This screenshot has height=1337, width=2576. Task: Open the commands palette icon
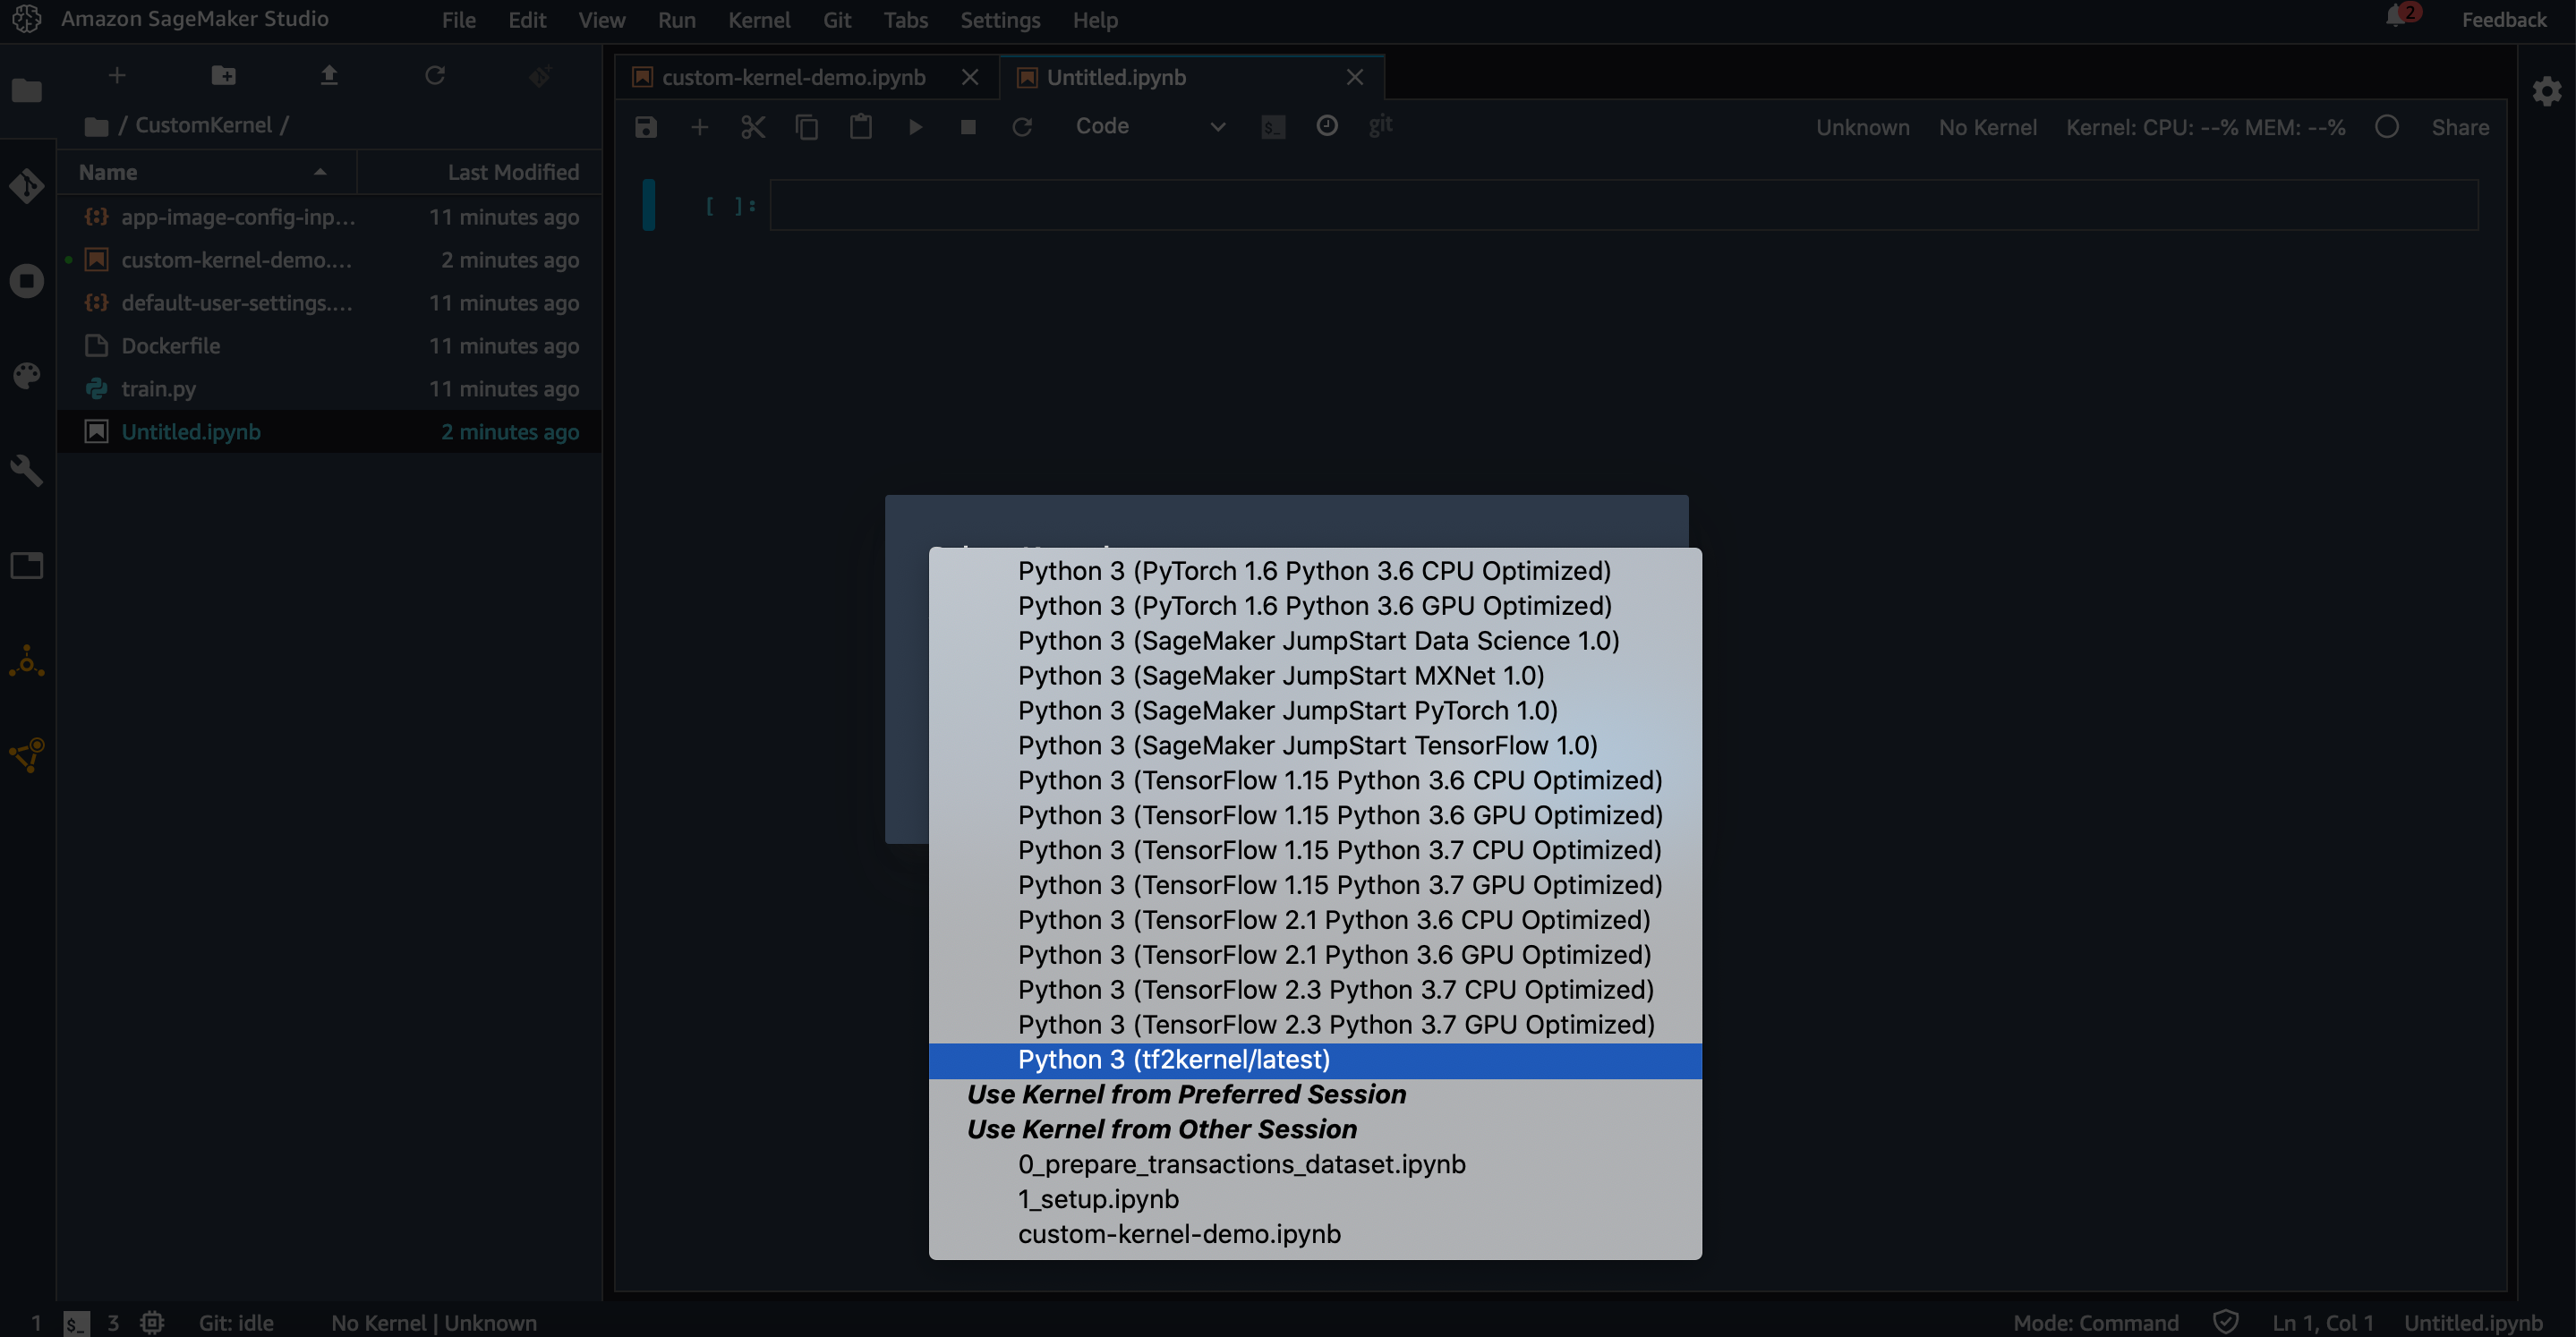click(27, 376)
